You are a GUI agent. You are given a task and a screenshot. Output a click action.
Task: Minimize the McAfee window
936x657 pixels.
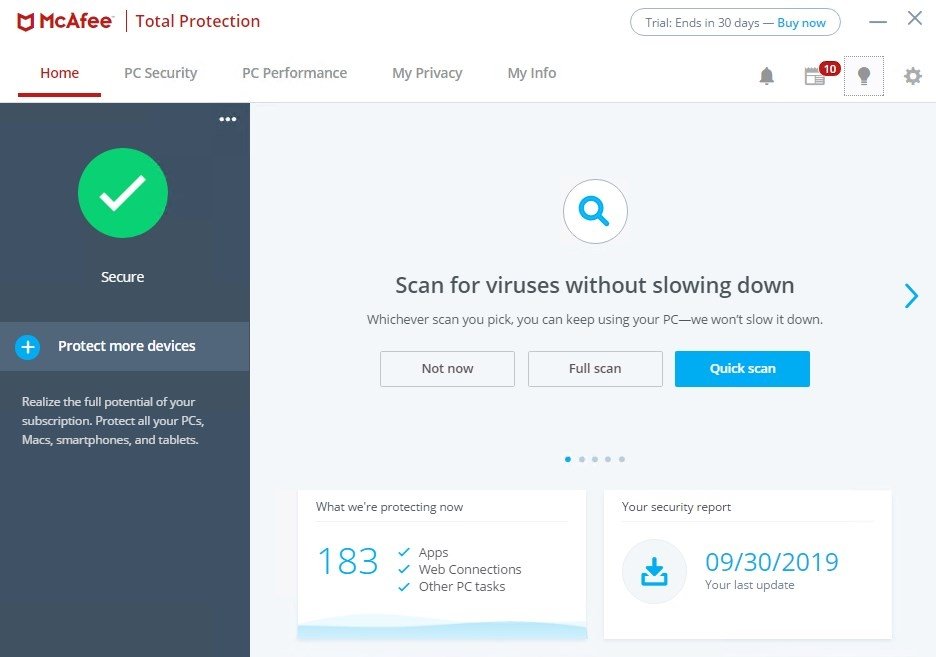click(878, 22)
